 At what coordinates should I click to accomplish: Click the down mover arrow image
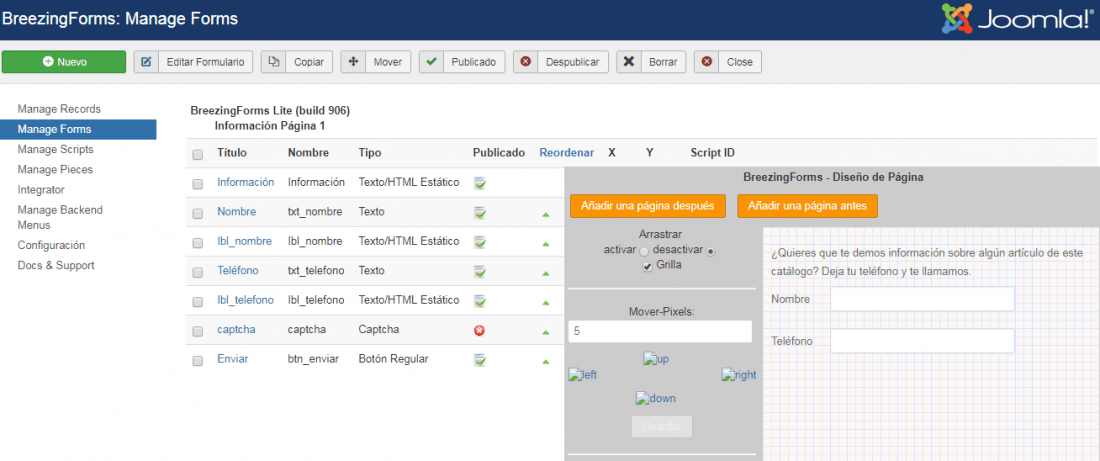pyautogui.click(x=655, y=398)
